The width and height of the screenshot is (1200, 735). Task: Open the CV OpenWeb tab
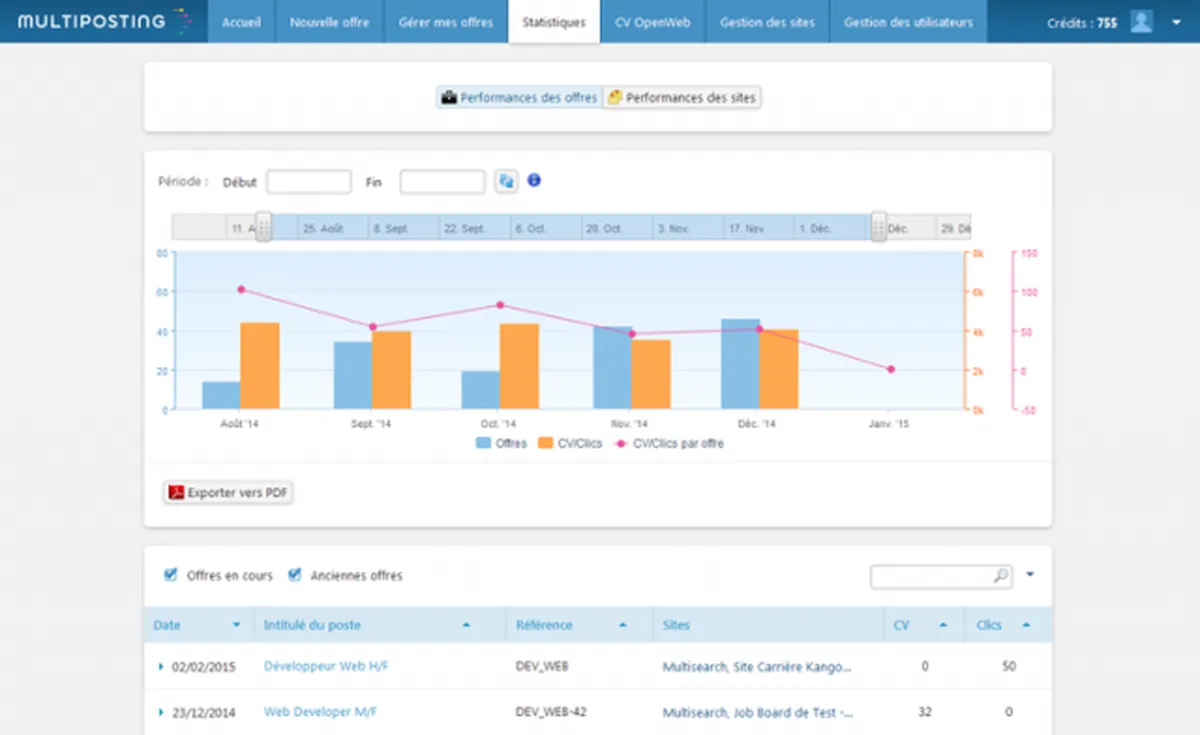coord(653,22)
